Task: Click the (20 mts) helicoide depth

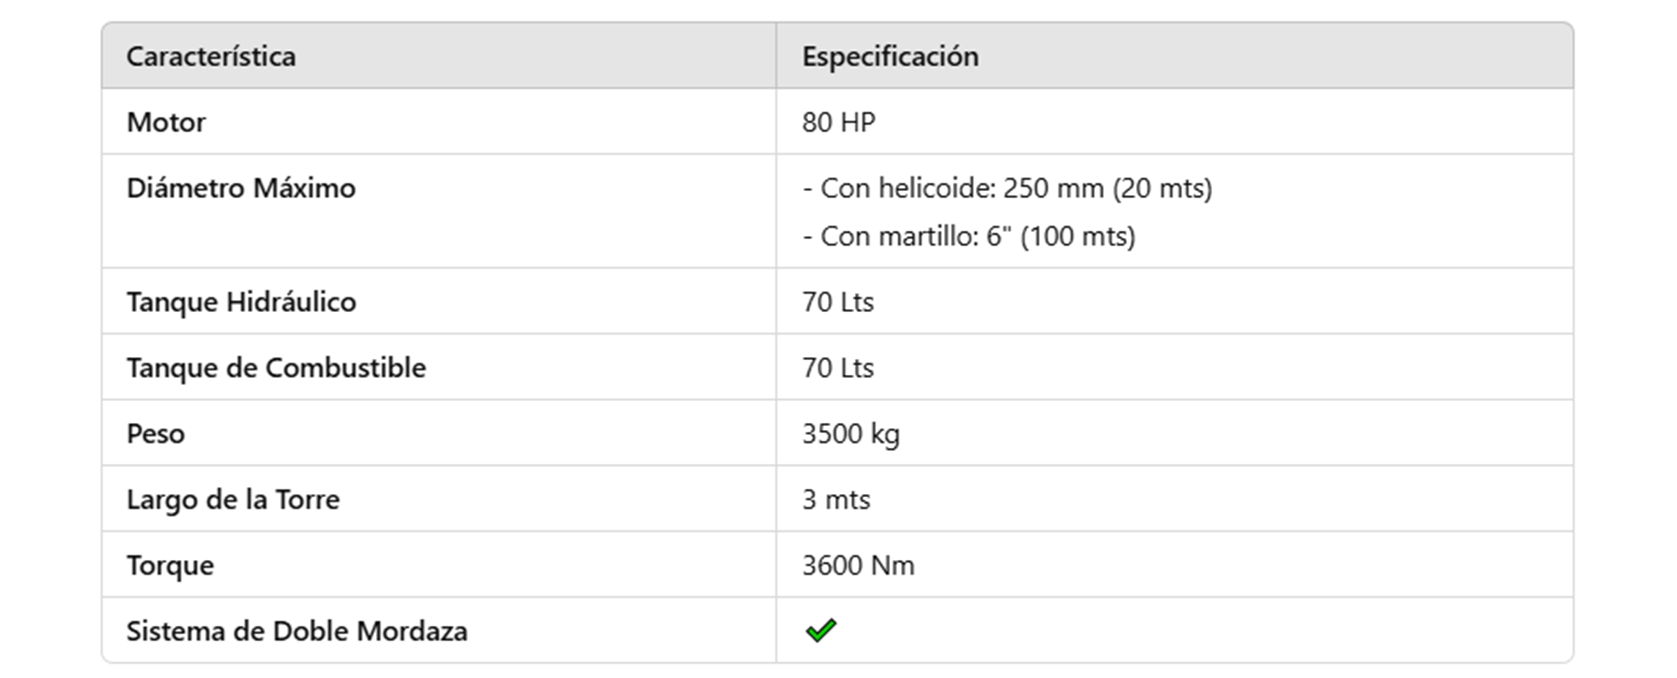Action: 1162,188
